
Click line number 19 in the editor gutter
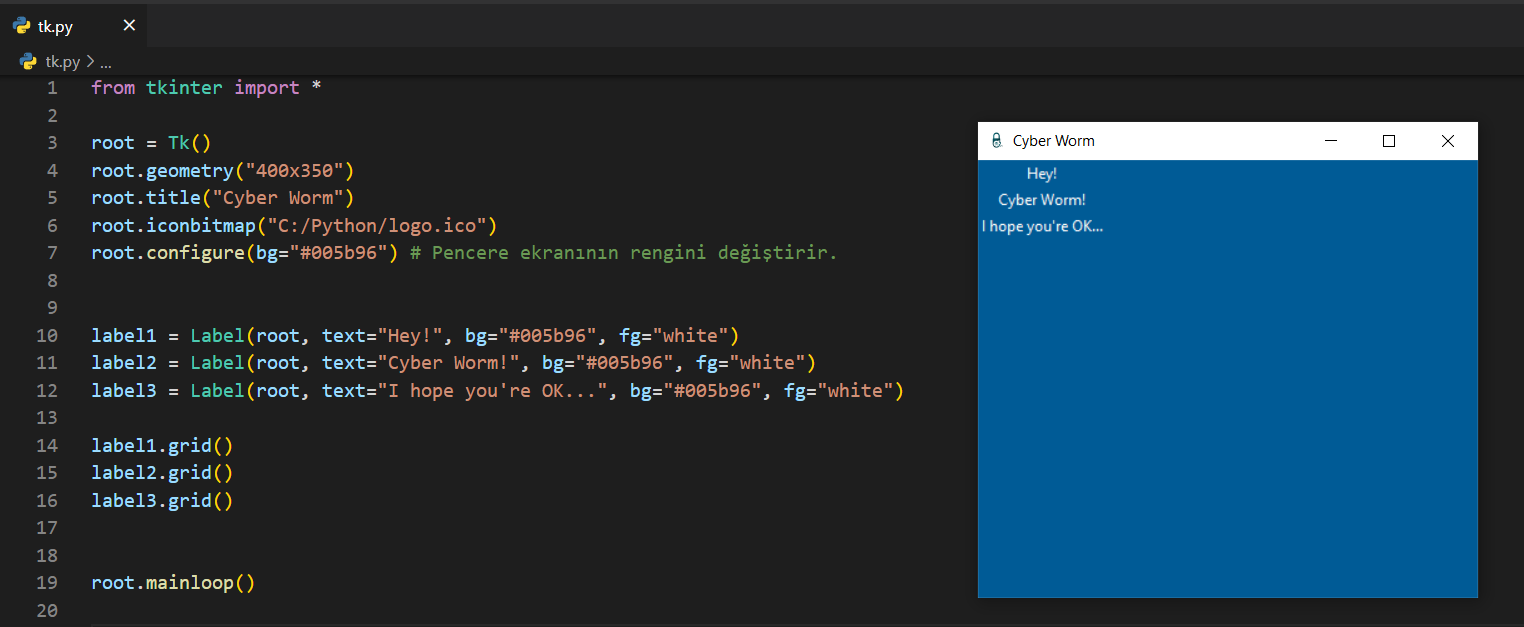(x=47, y=582)
